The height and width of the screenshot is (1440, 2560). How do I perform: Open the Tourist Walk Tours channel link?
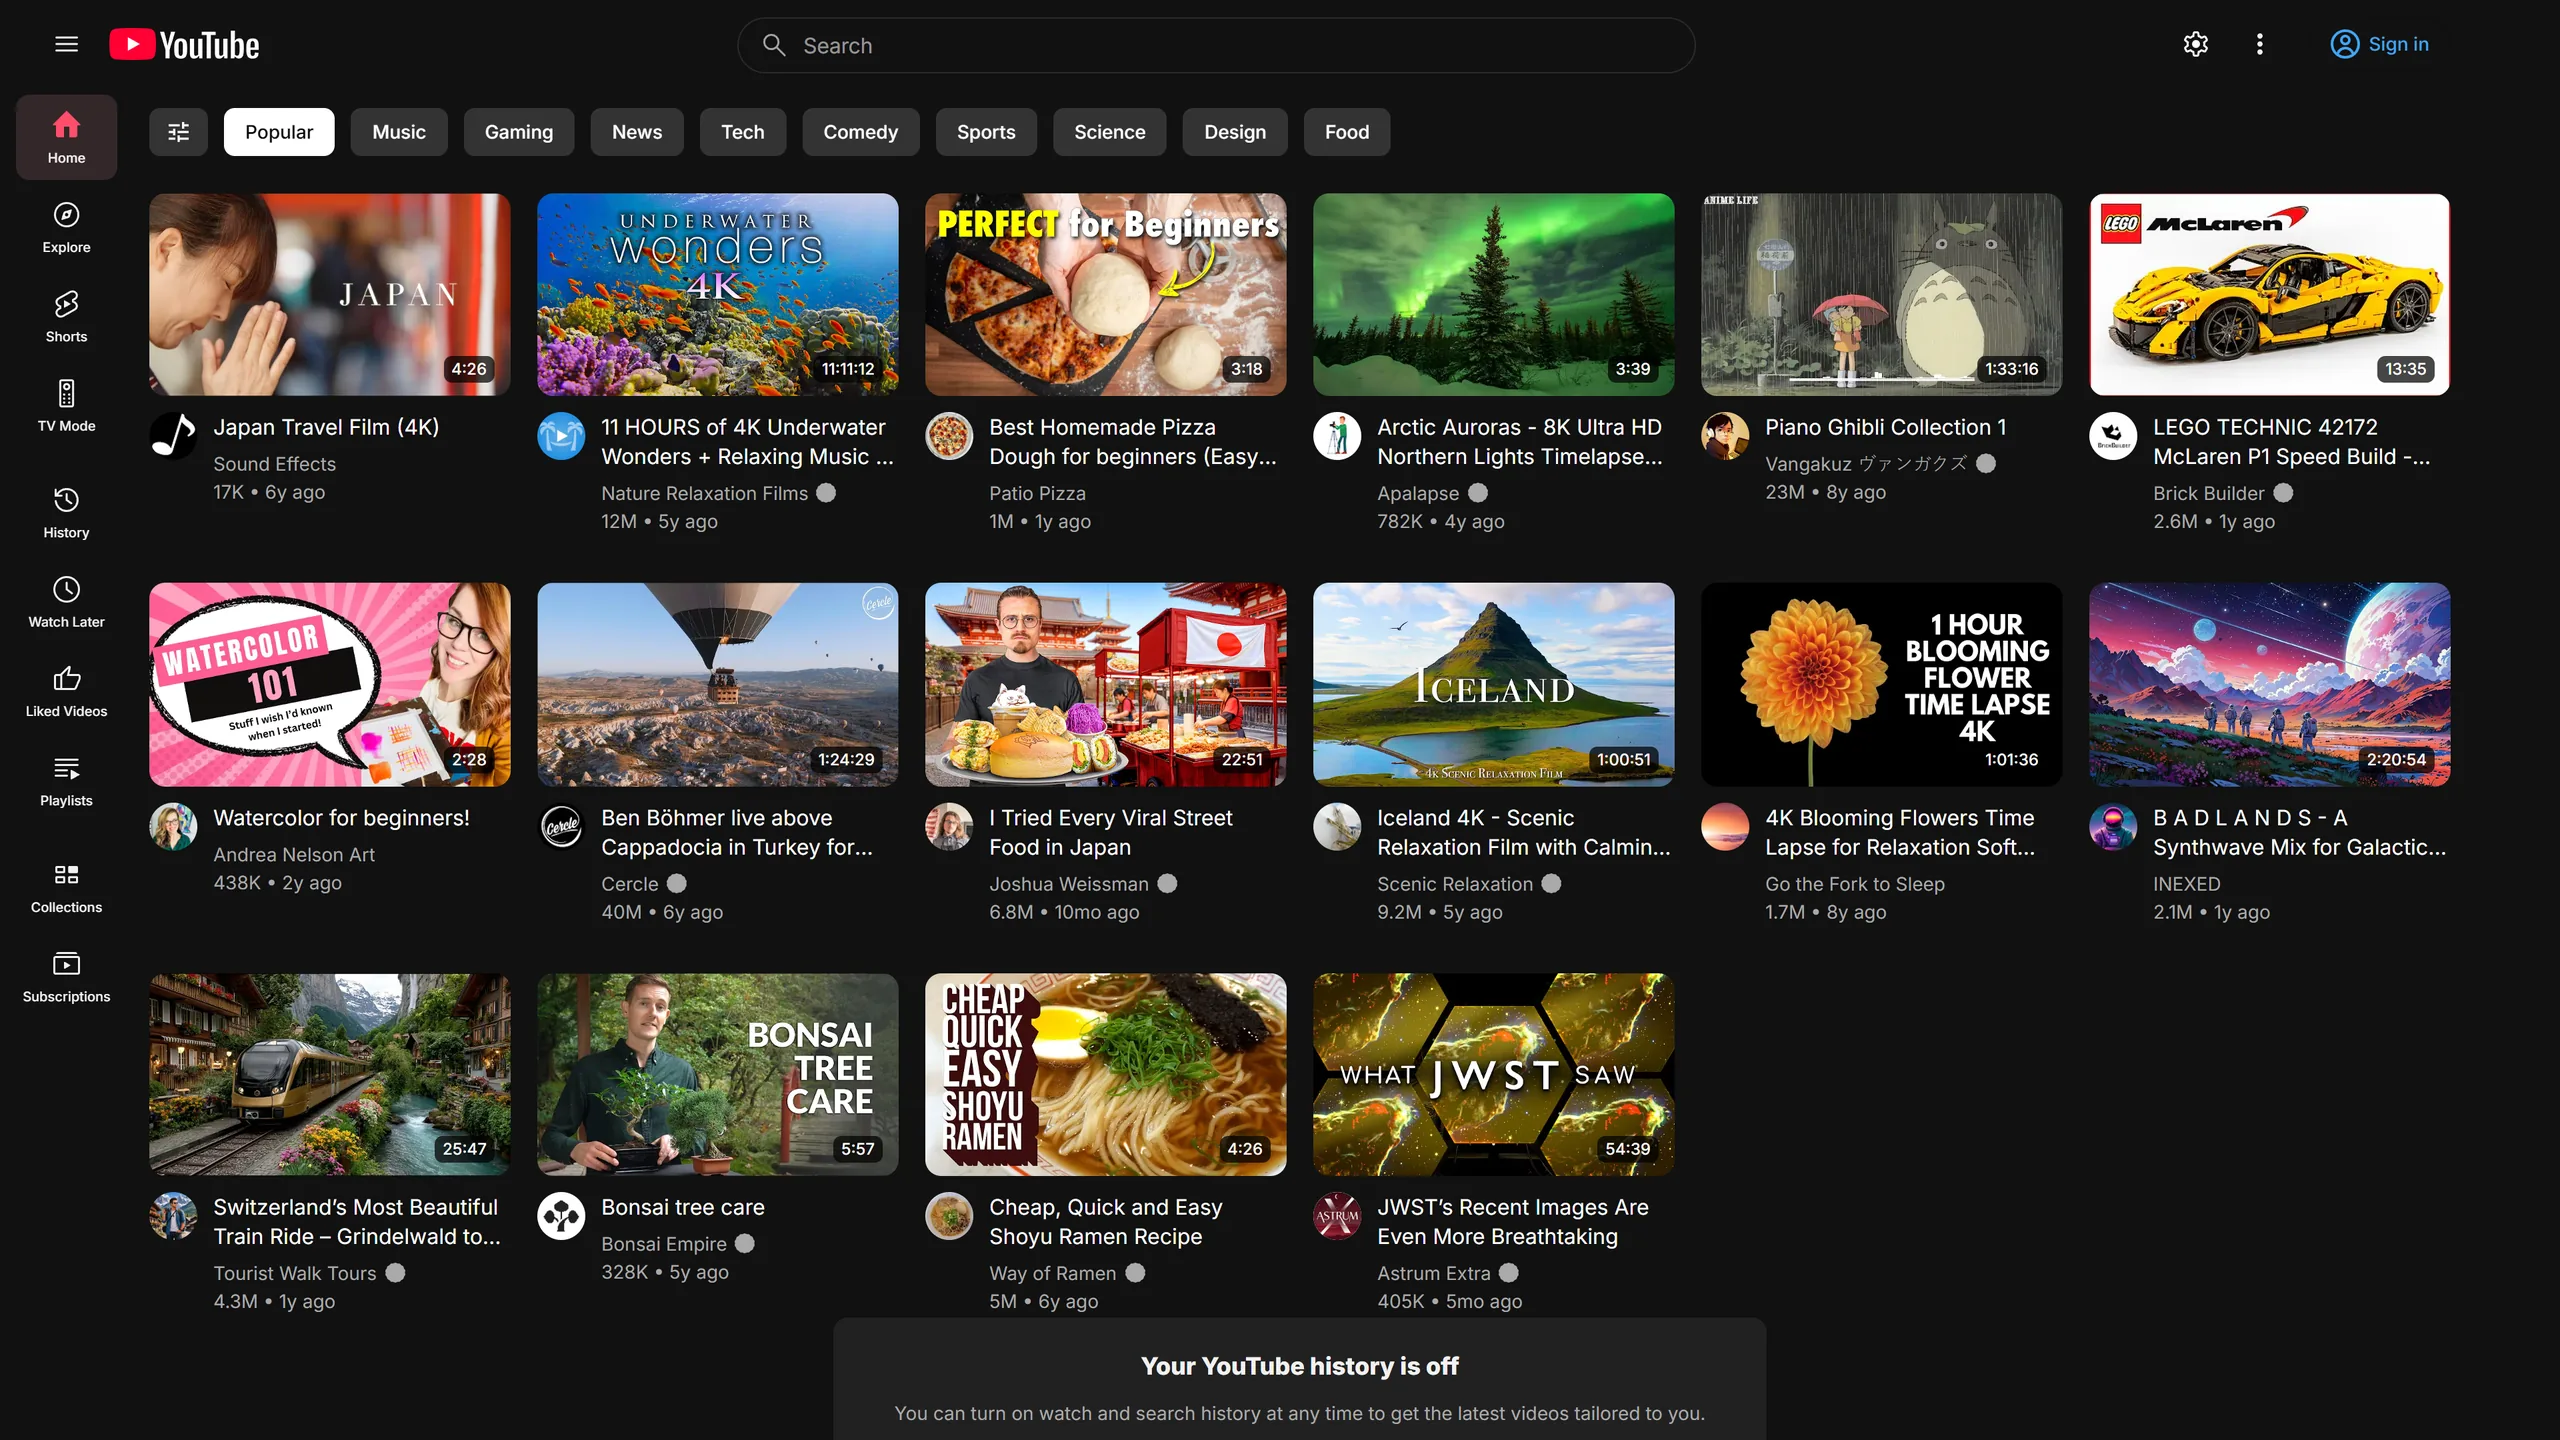(x=295, y=1273)
